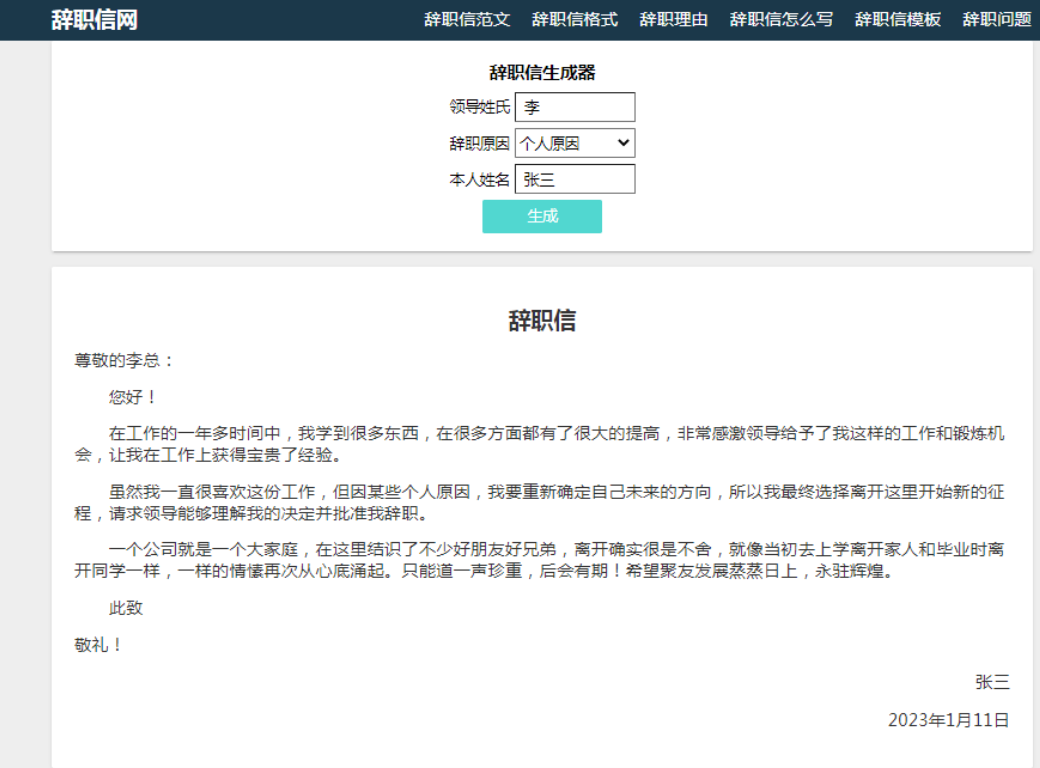Viewport: 1040px width, 768px height.
Task: Click the 2023年1月11日 date line
Action: coord(948,720)
